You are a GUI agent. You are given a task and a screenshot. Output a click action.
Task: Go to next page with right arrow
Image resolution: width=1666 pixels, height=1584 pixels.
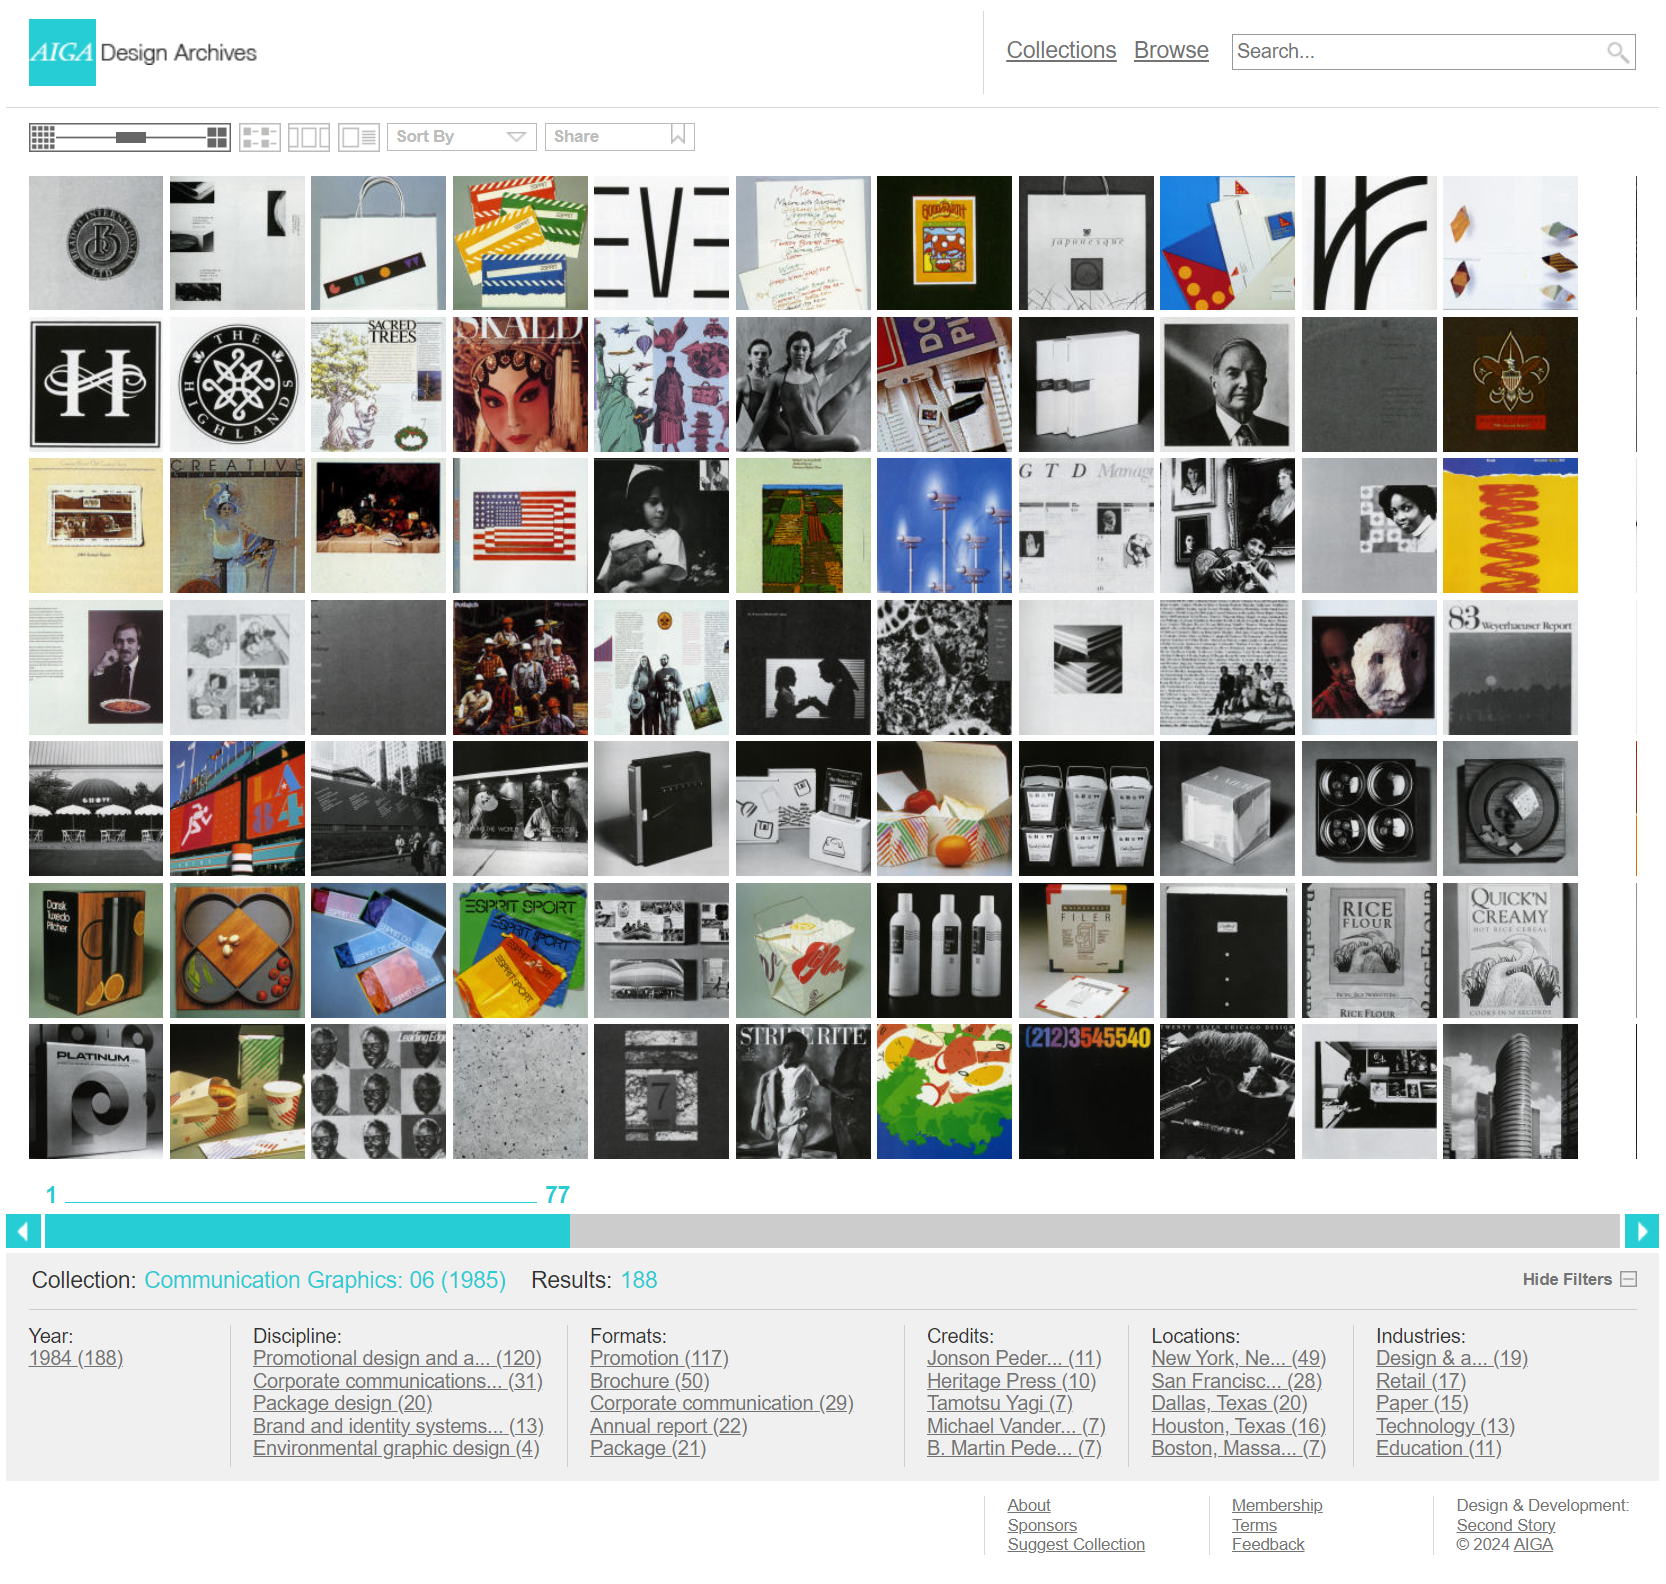point(1641,1231)
